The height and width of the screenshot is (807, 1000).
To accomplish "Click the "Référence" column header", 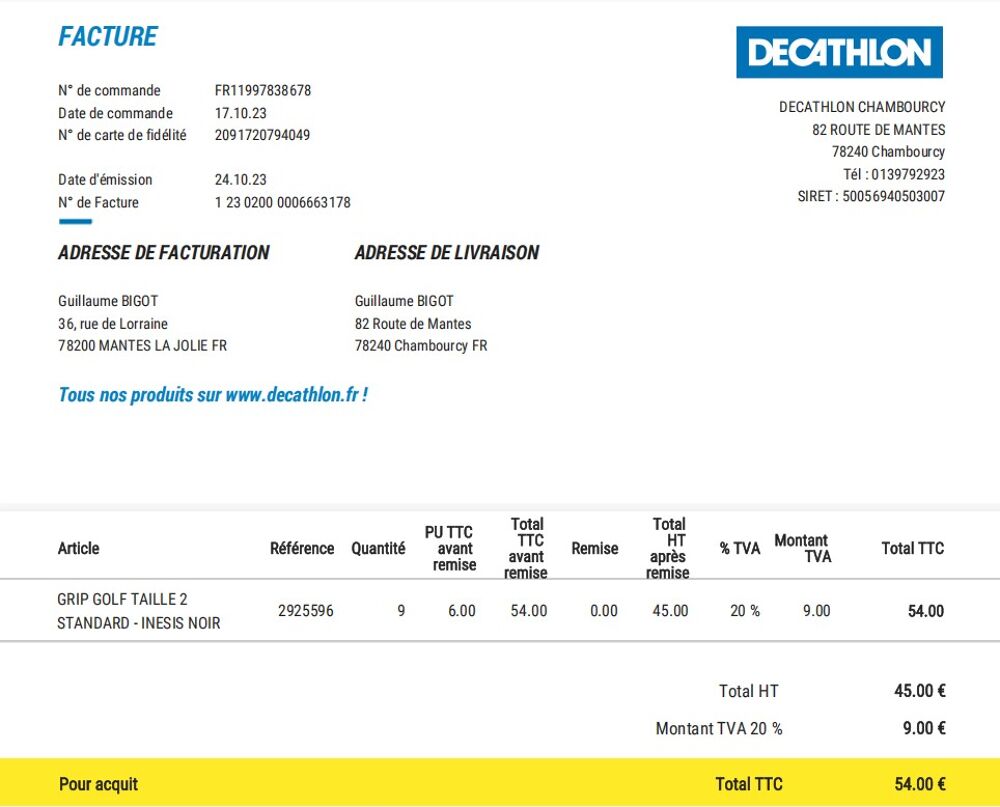I will point(302,549).
